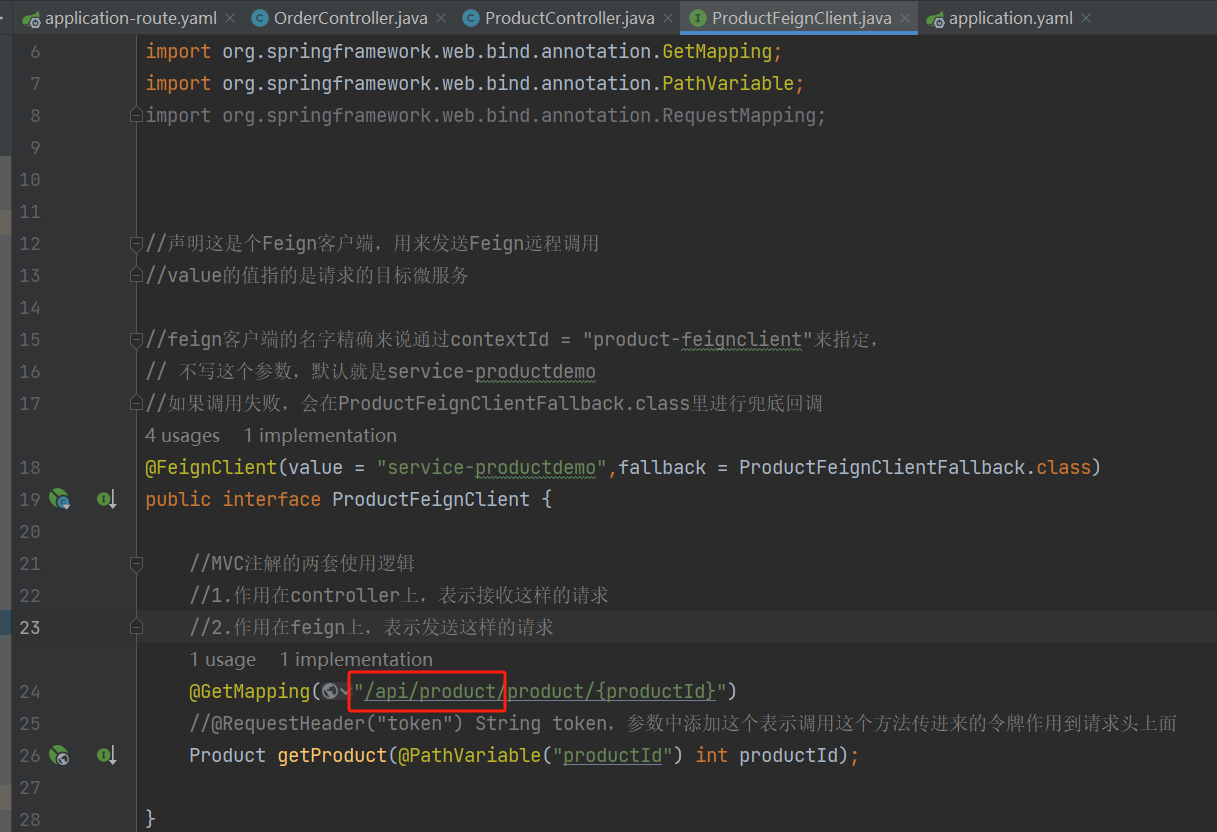Click the implemented-by gutter icon on line 26

coord(107,755)
